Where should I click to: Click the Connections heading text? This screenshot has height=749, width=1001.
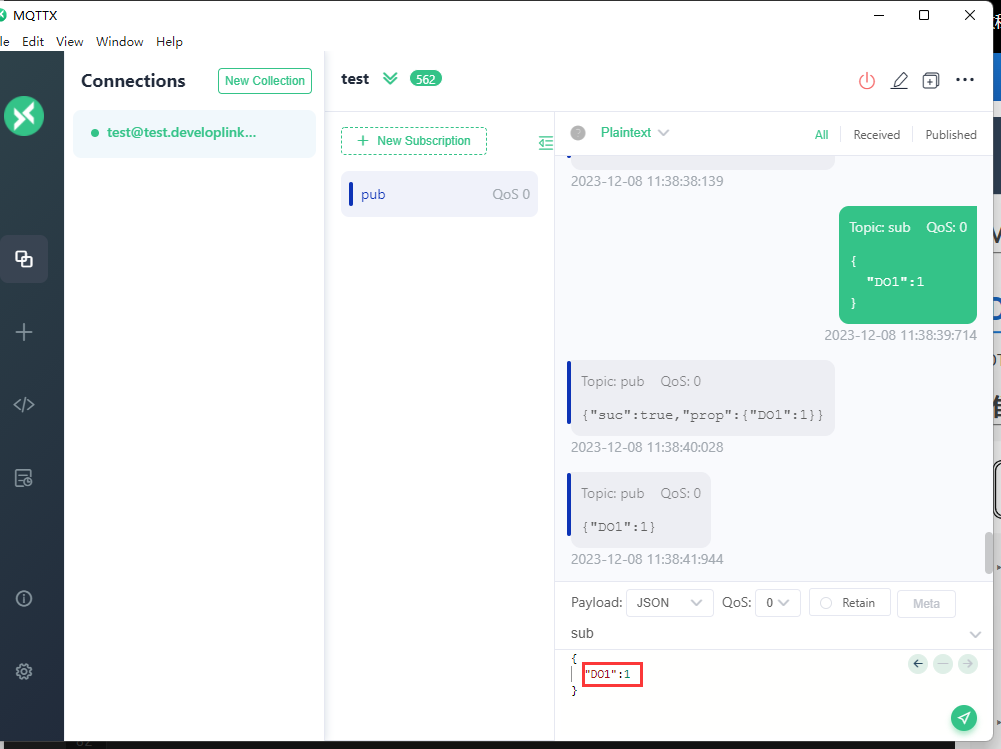click(133, 81)
